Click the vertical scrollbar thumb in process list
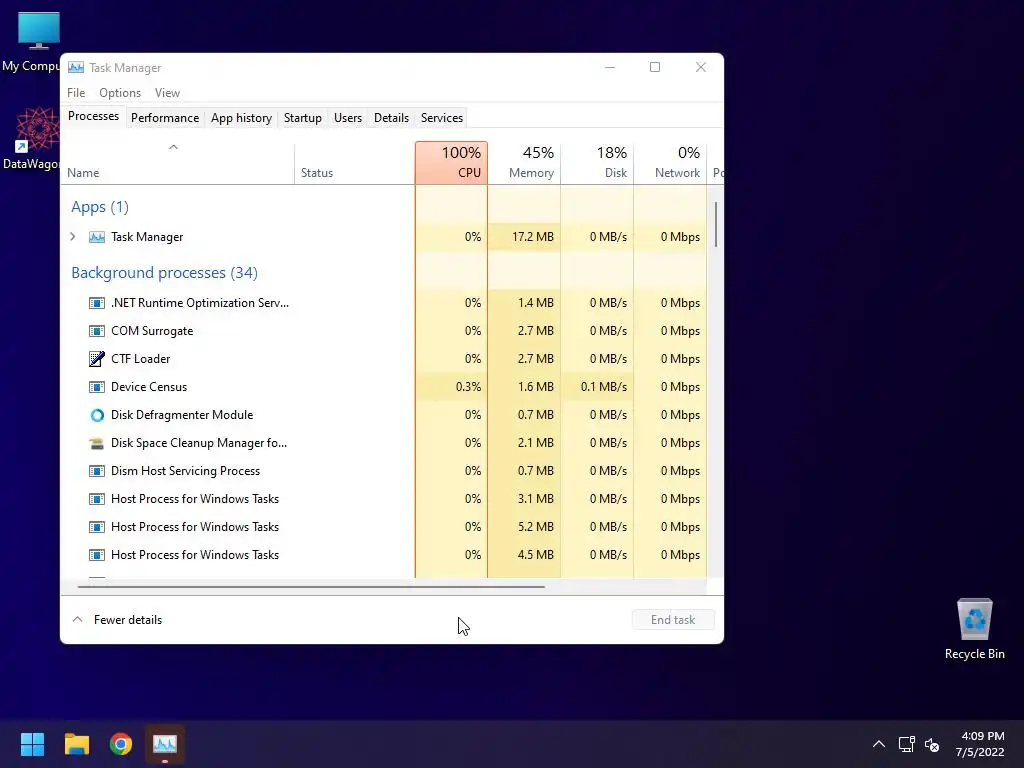This screenshot has height=768, width=1024. coord(716,225)
